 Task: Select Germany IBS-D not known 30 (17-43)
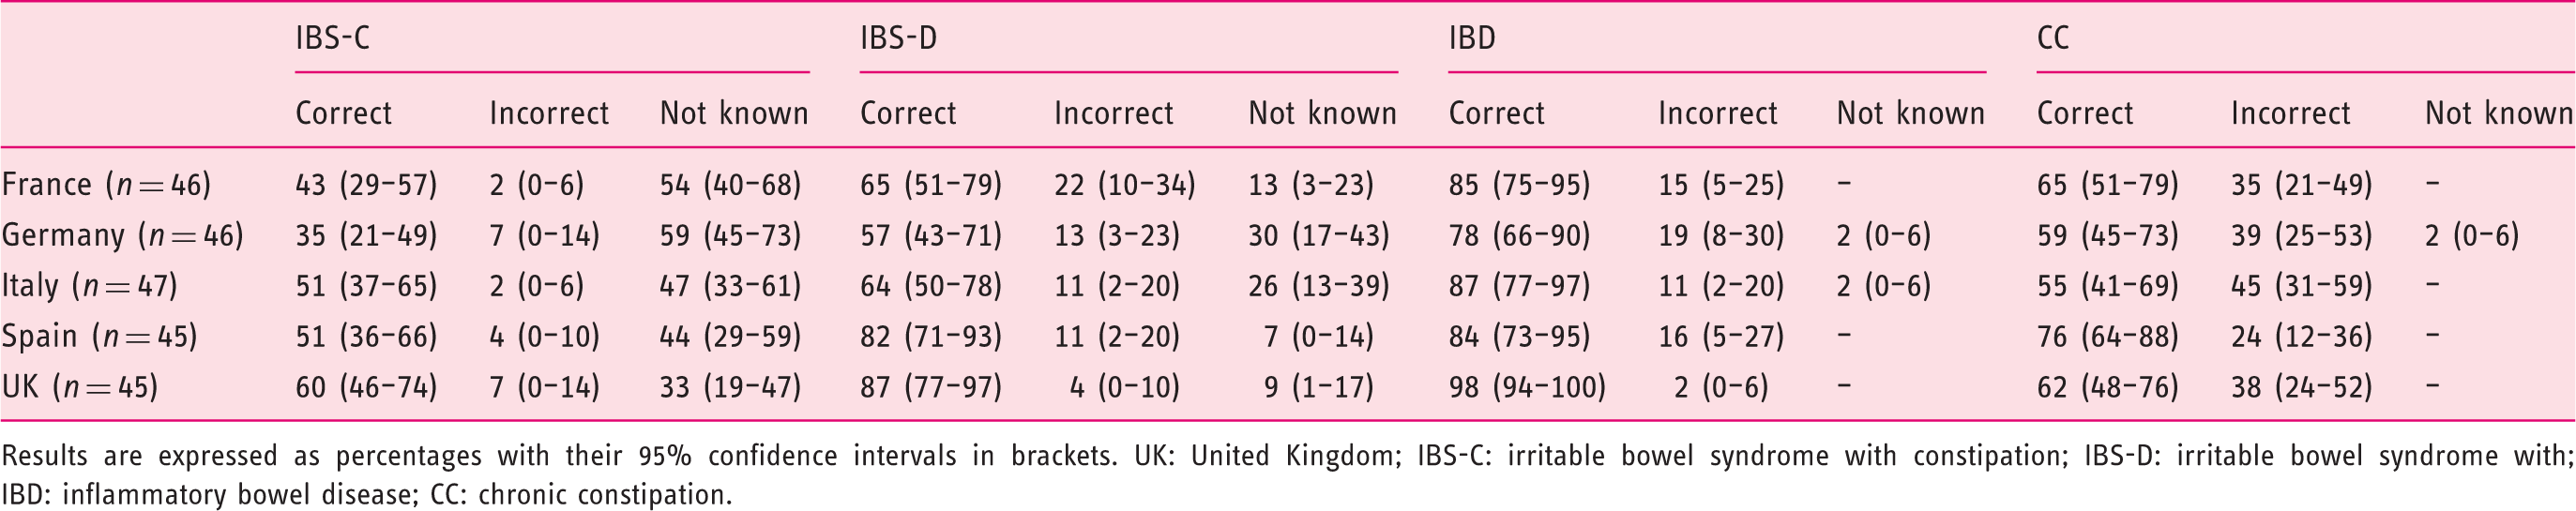tap(1319, 235)
